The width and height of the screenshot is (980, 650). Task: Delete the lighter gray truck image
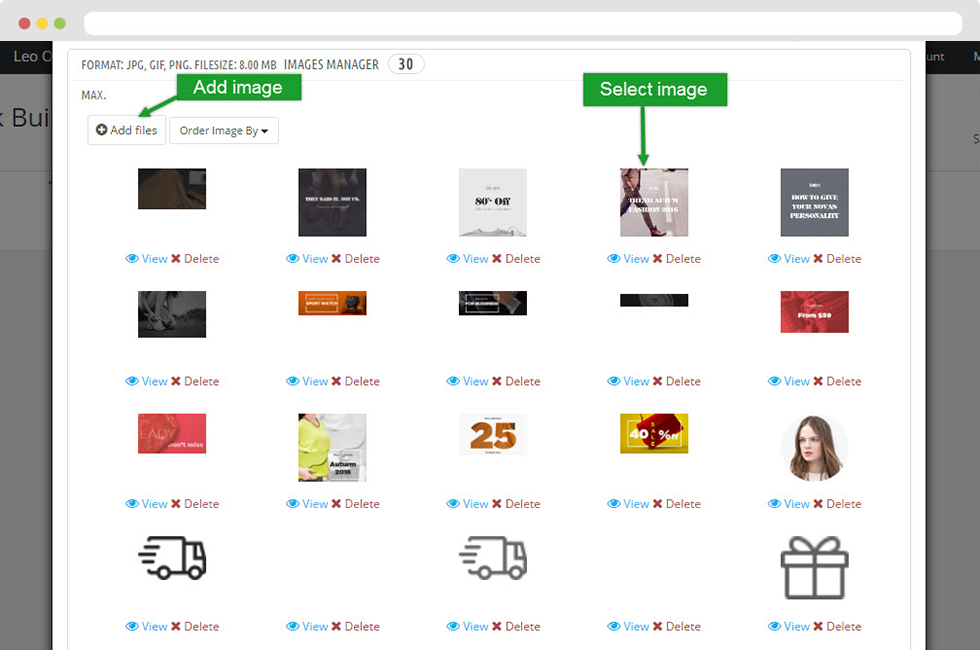[516, 626]
